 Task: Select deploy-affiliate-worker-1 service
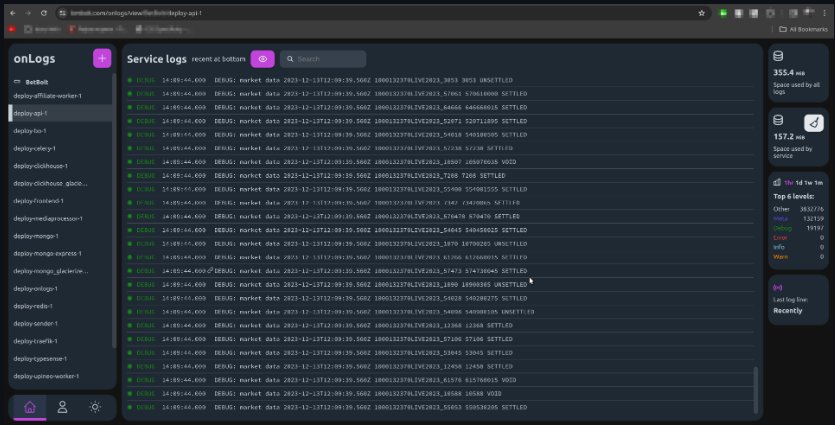[48, 96]
